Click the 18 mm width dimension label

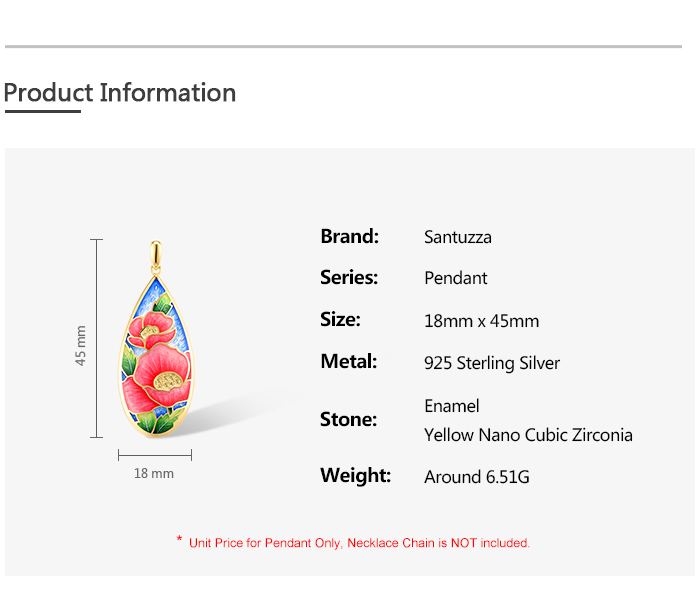coord(154,473)
